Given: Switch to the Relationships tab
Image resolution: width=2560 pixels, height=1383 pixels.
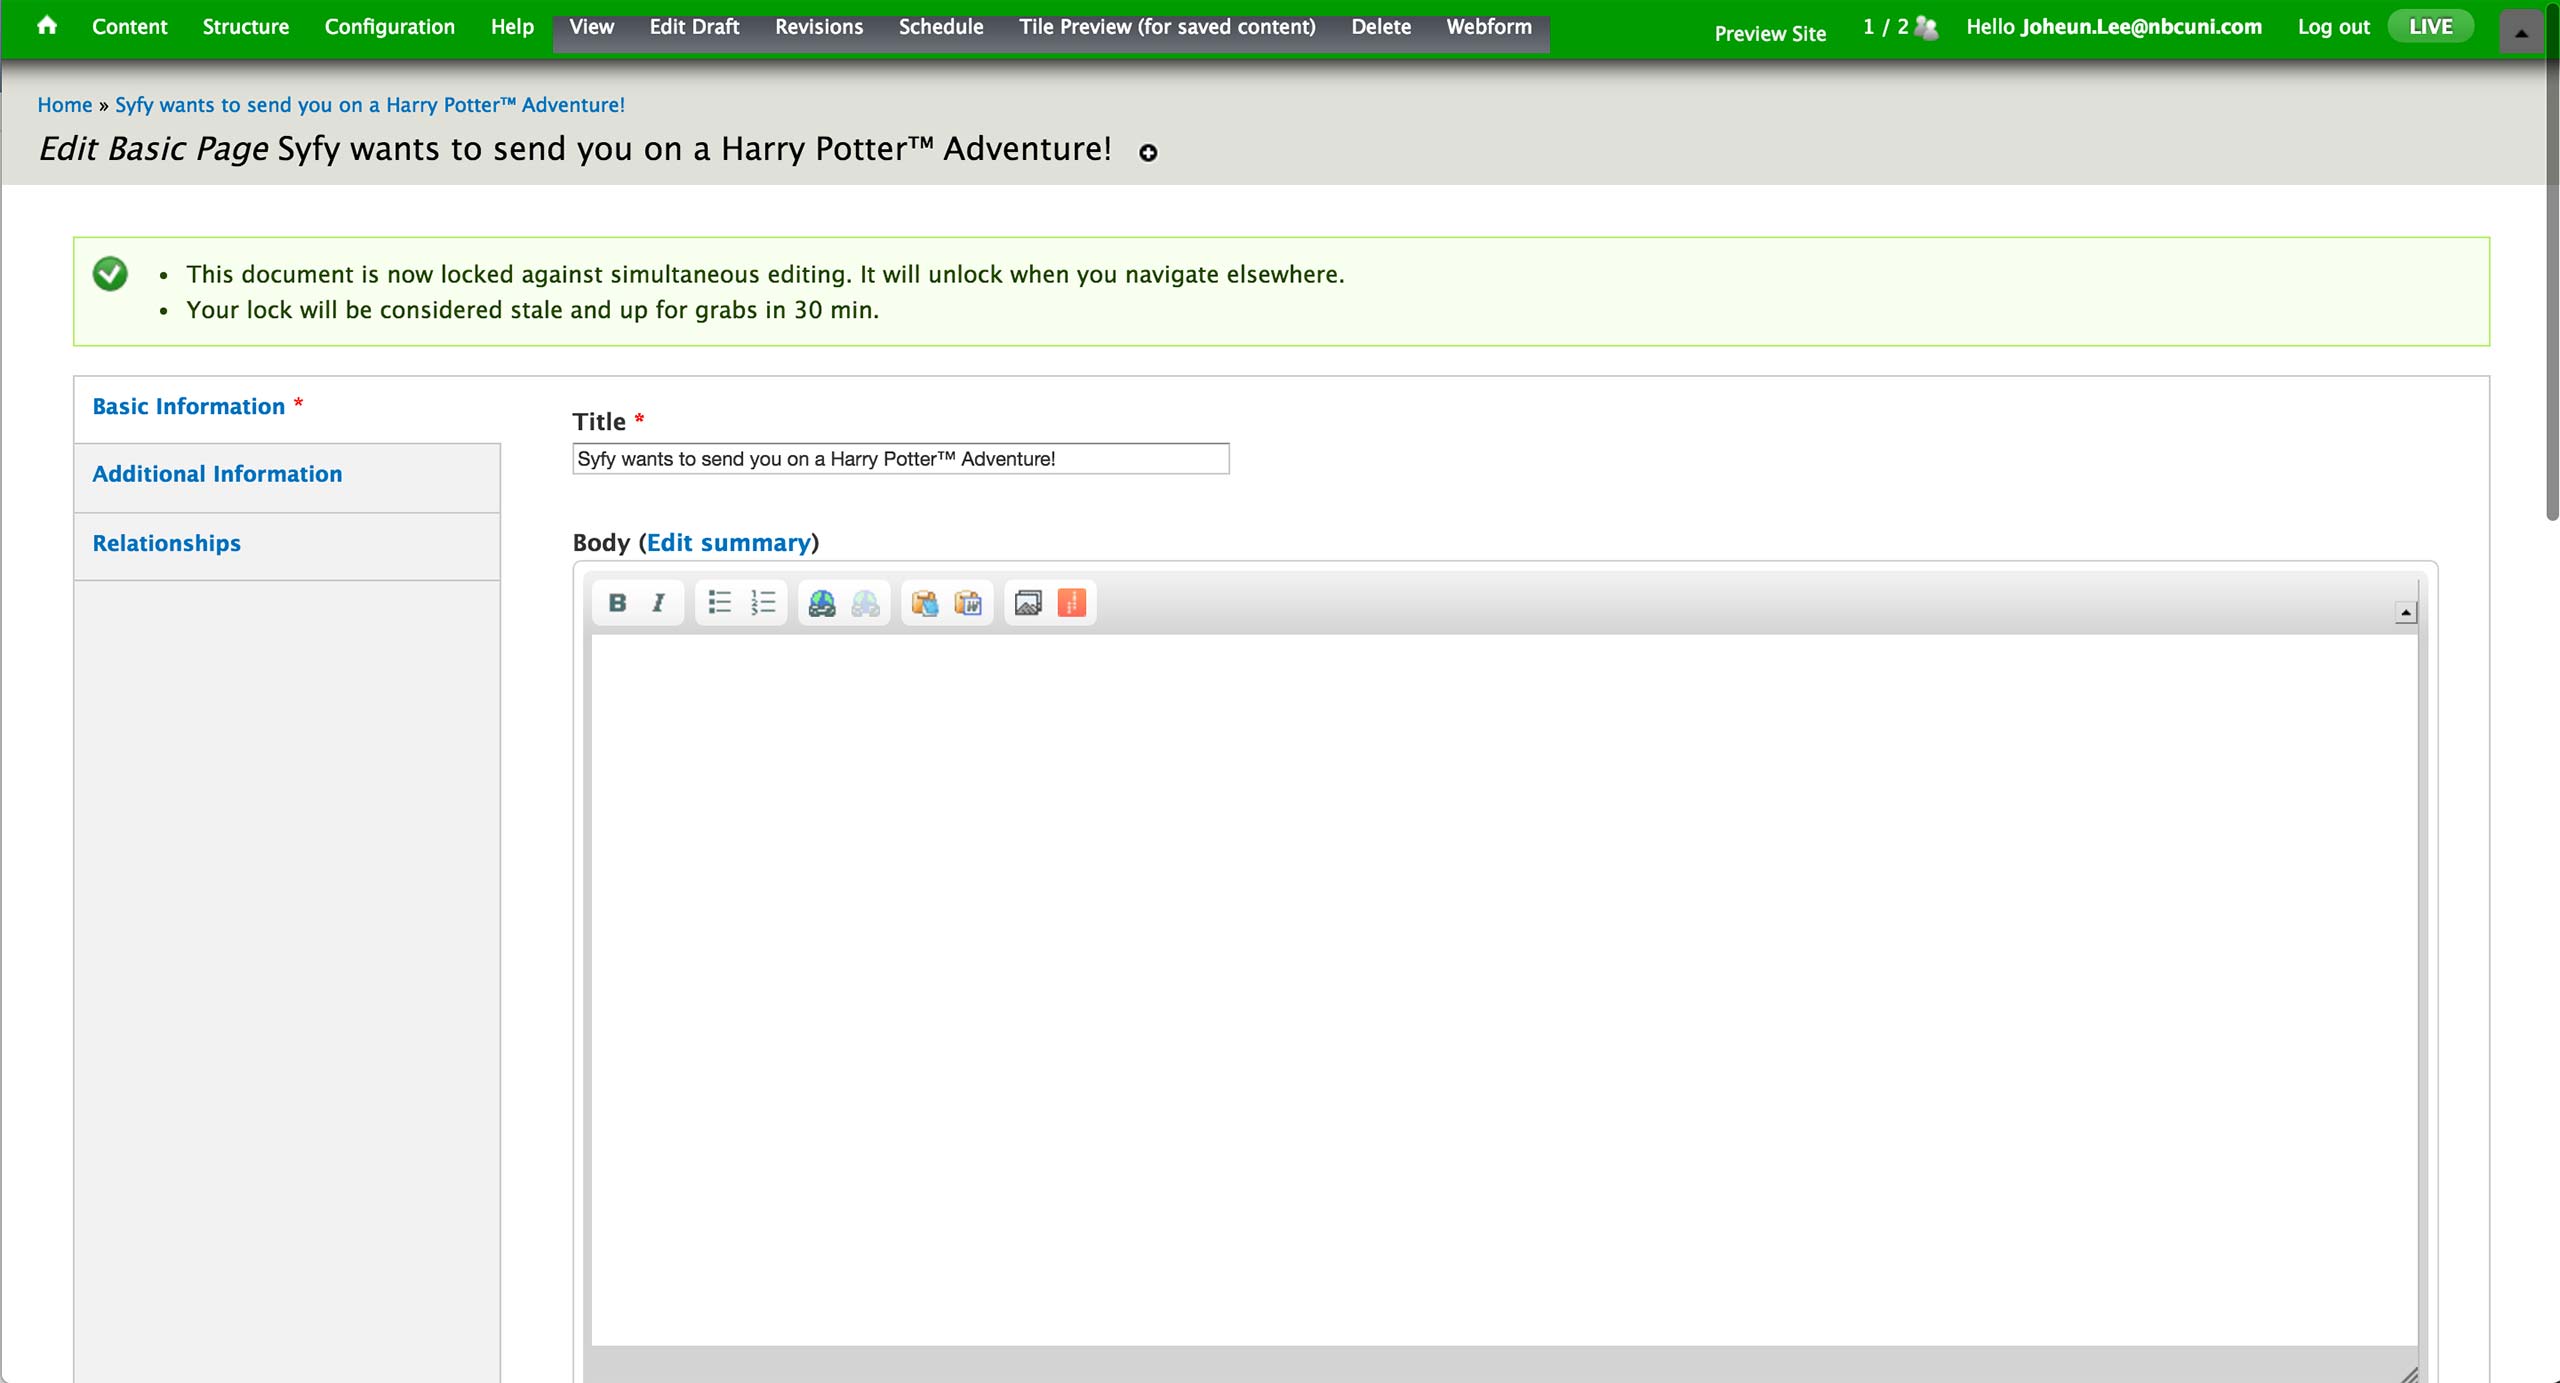Looking at the screenshot, I should point(166,543).
